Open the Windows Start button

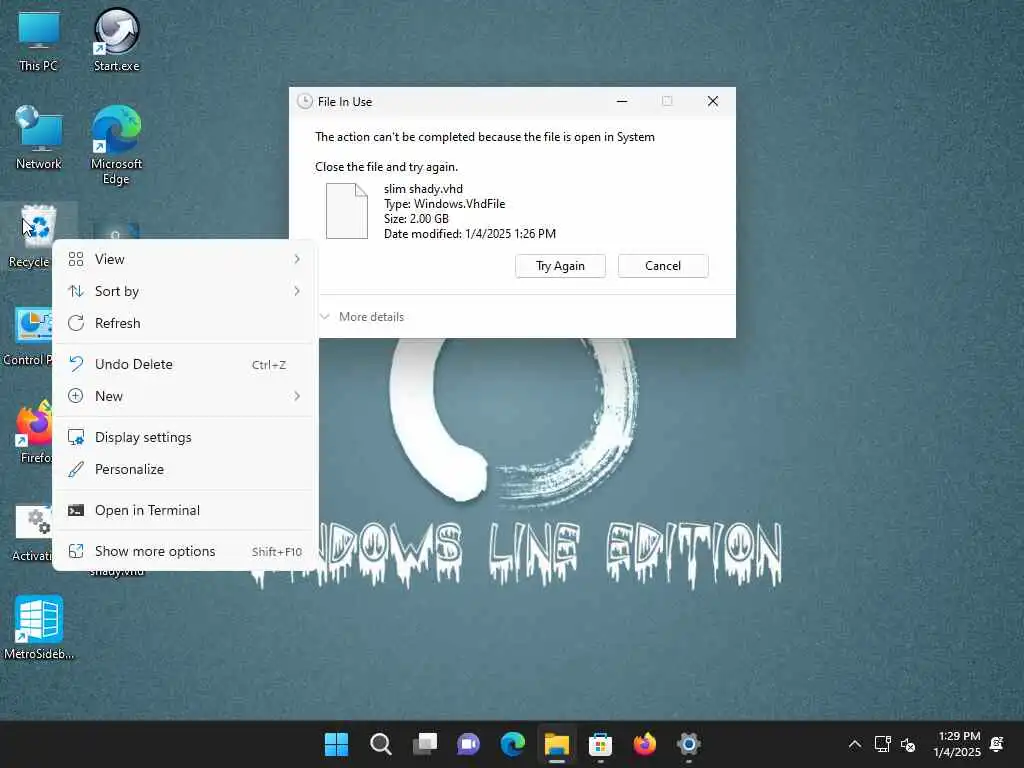(x=336, y=744)
